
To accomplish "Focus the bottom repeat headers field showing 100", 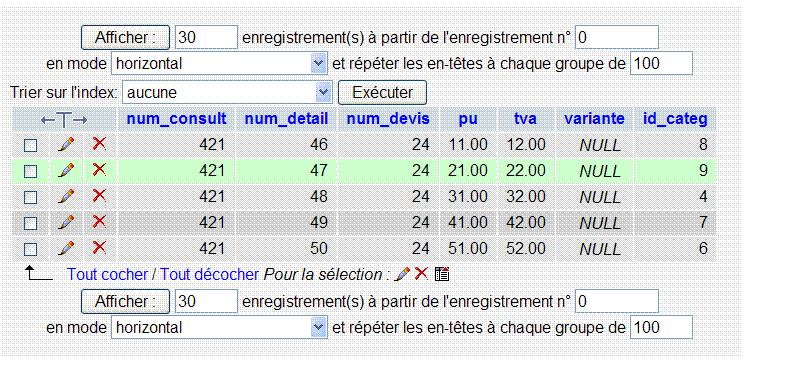I will pyautogui.click(x=661, y=327).
